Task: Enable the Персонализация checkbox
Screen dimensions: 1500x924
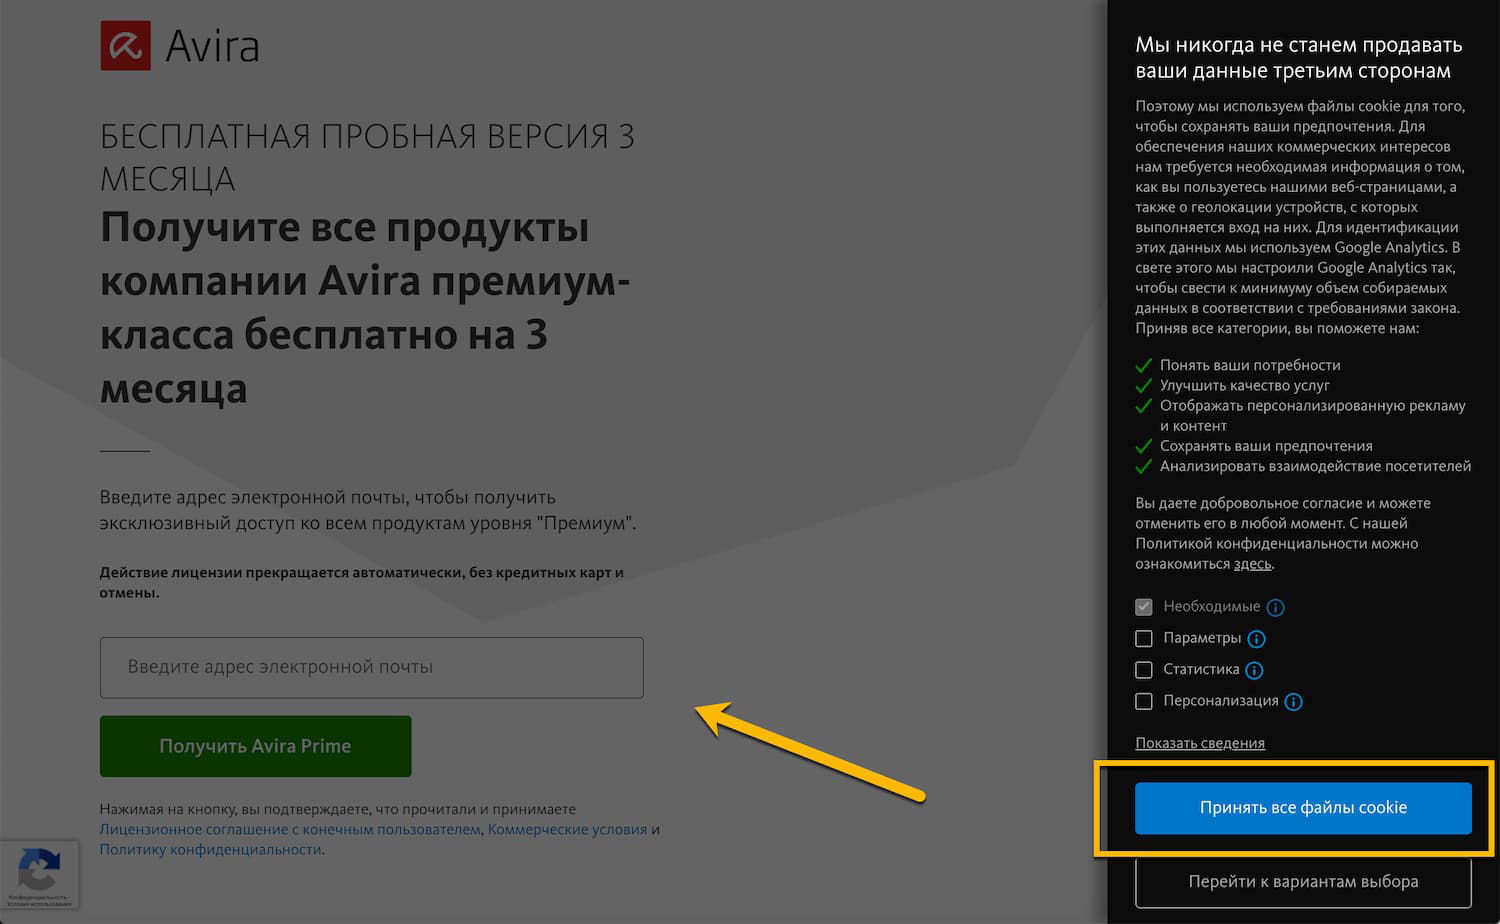Action: [x=1144, y=701]
